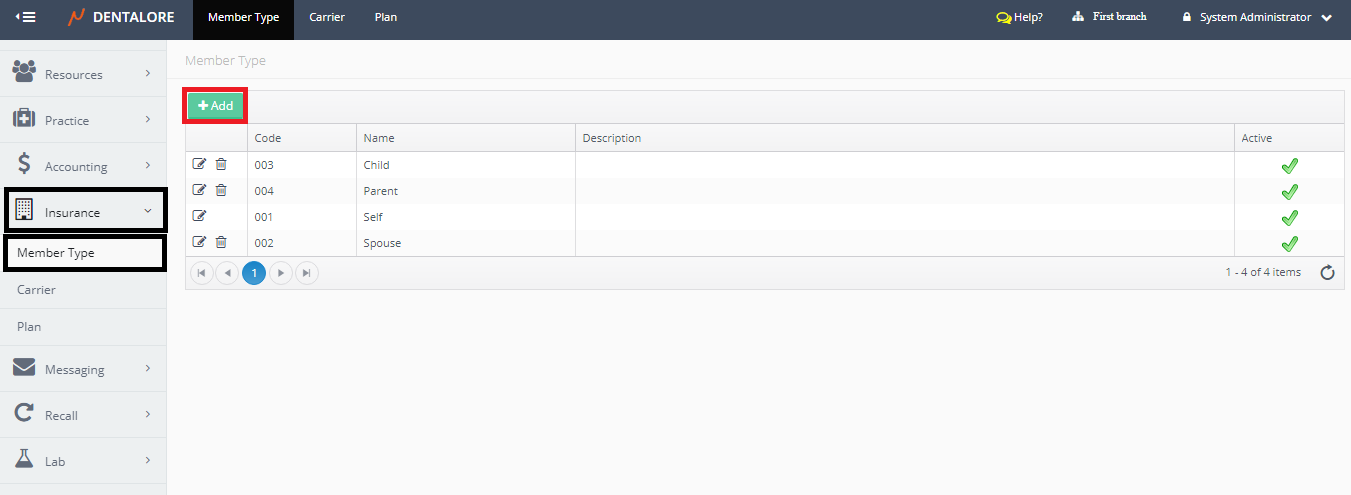Toggle the Active checkmark for Spouse
Screen dimensions: 1351x495
1289,243
